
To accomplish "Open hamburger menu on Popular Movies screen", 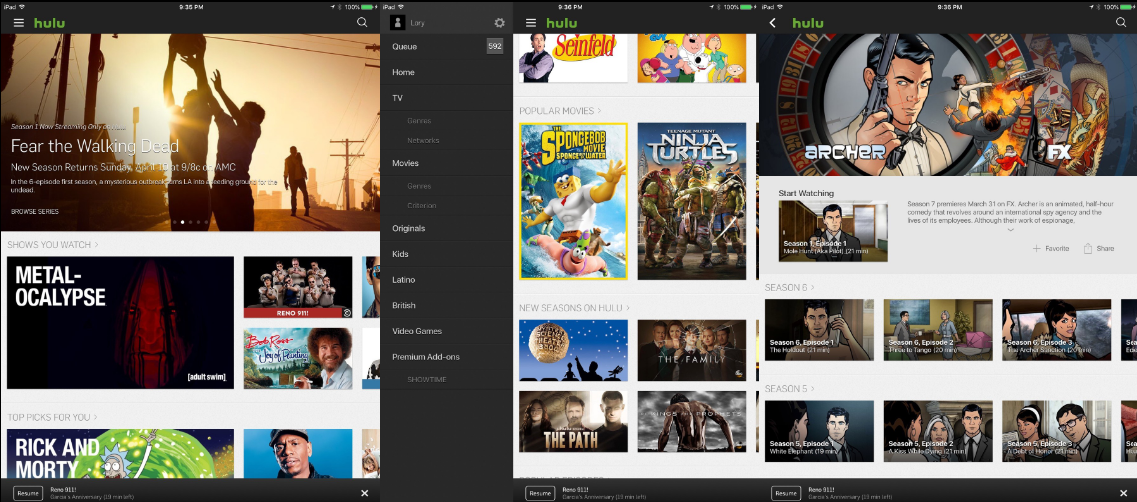I will point(531,23).
